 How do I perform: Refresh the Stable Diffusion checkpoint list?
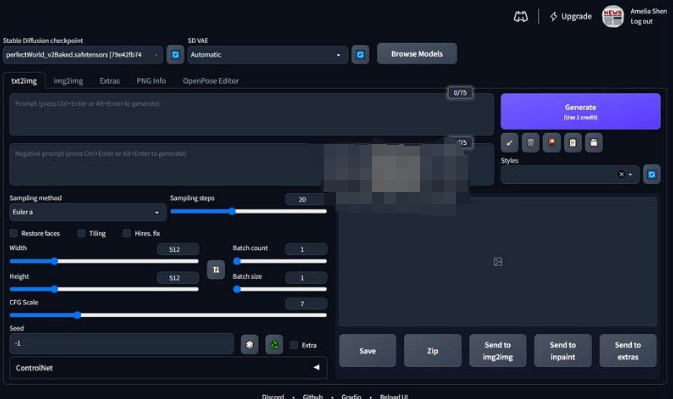(175, 54)
